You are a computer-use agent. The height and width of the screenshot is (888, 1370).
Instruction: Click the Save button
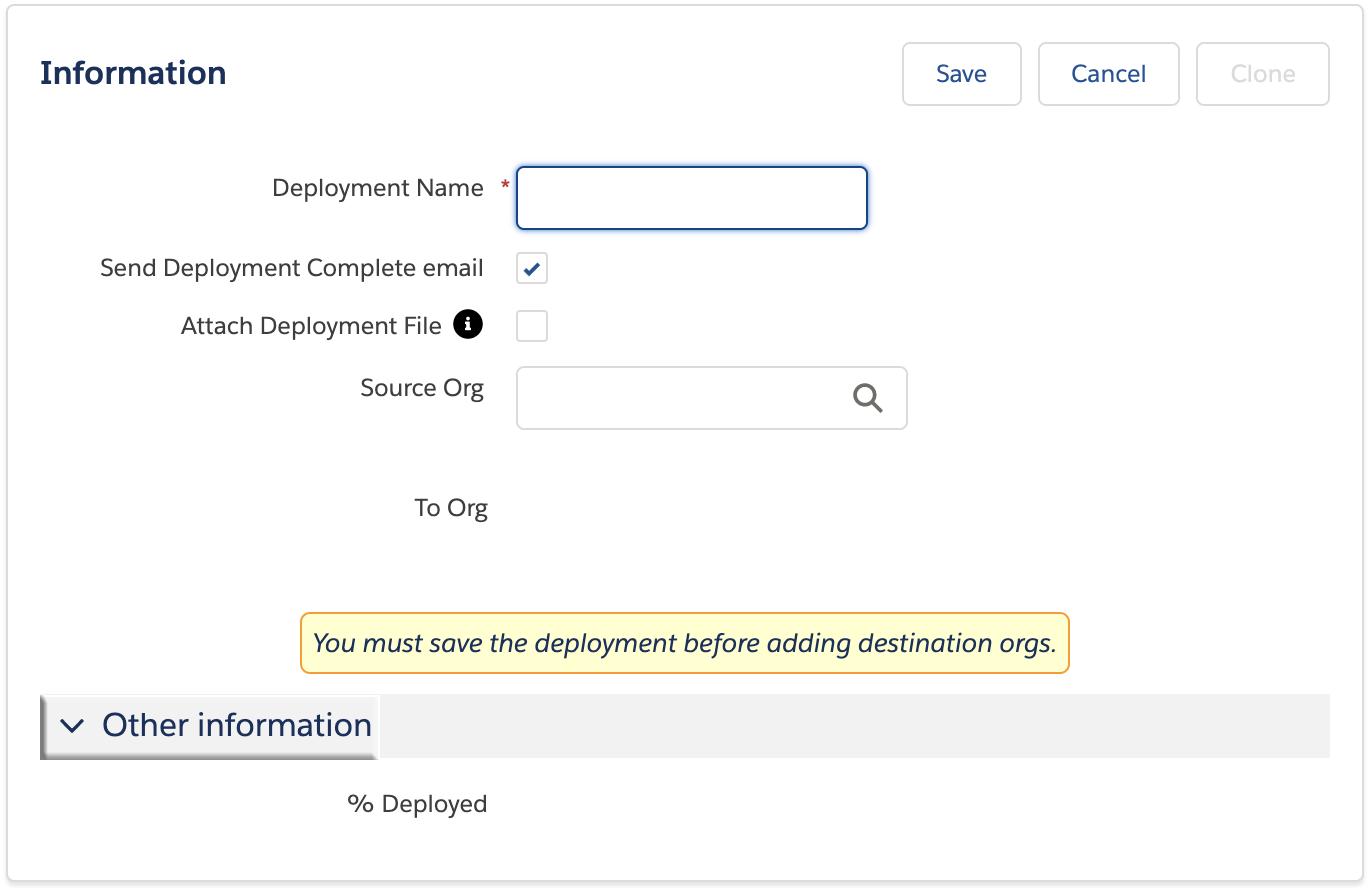pos(961,74)
